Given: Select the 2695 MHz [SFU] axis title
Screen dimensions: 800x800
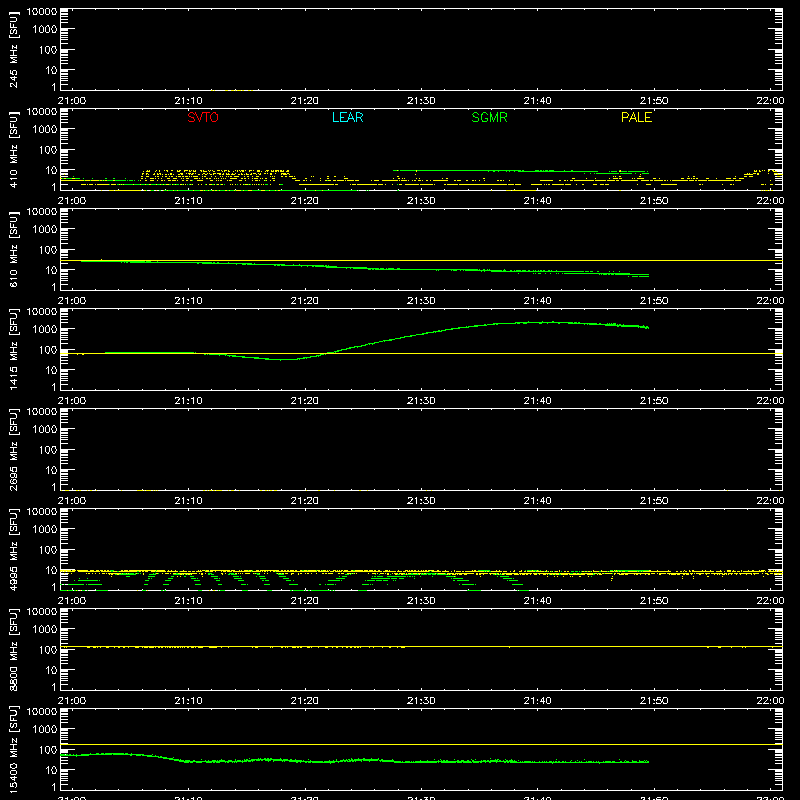Looking at the screenshot, I should (14, 449).
